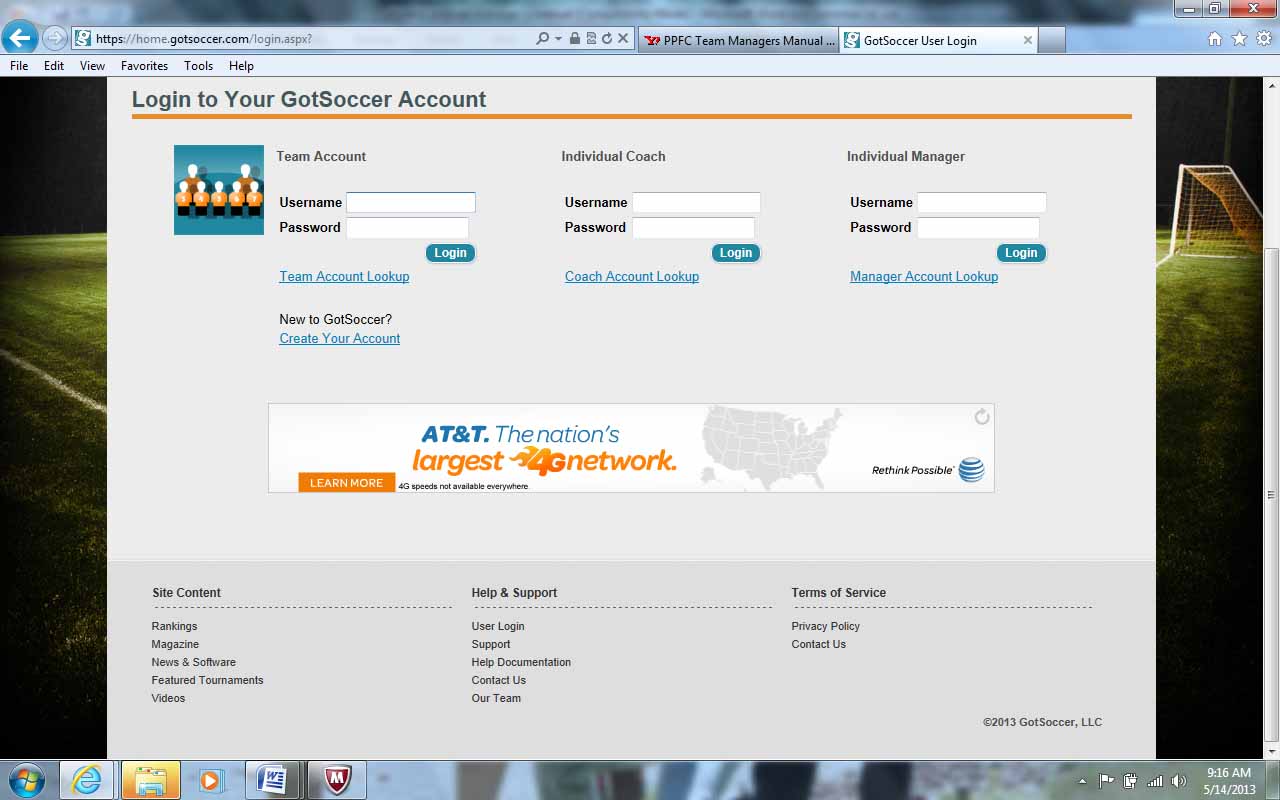This screenshot has height=800, width=1280.
Task: Click the Create Your Account link
Action: 340,339
